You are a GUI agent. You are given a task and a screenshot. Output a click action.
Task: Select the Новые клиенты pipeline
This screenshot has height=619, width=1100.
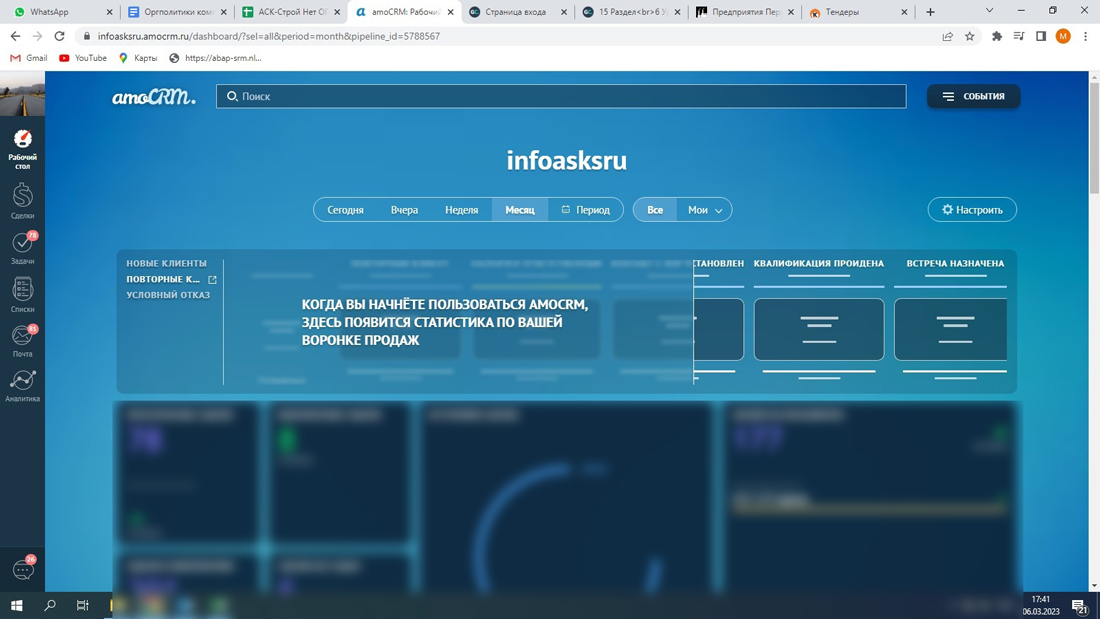[166, 263]
